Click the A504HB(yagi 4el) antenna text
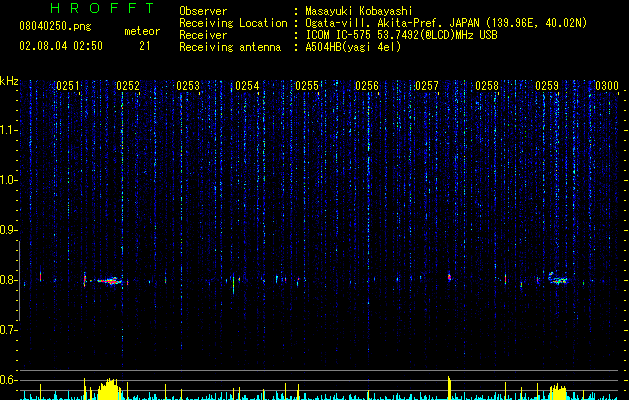 (353, 47)
